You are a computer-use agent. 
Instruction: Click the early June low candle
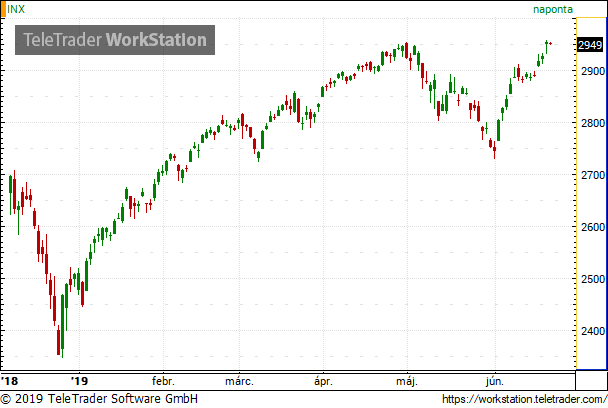pyautogui.click(x=494, y=150)
